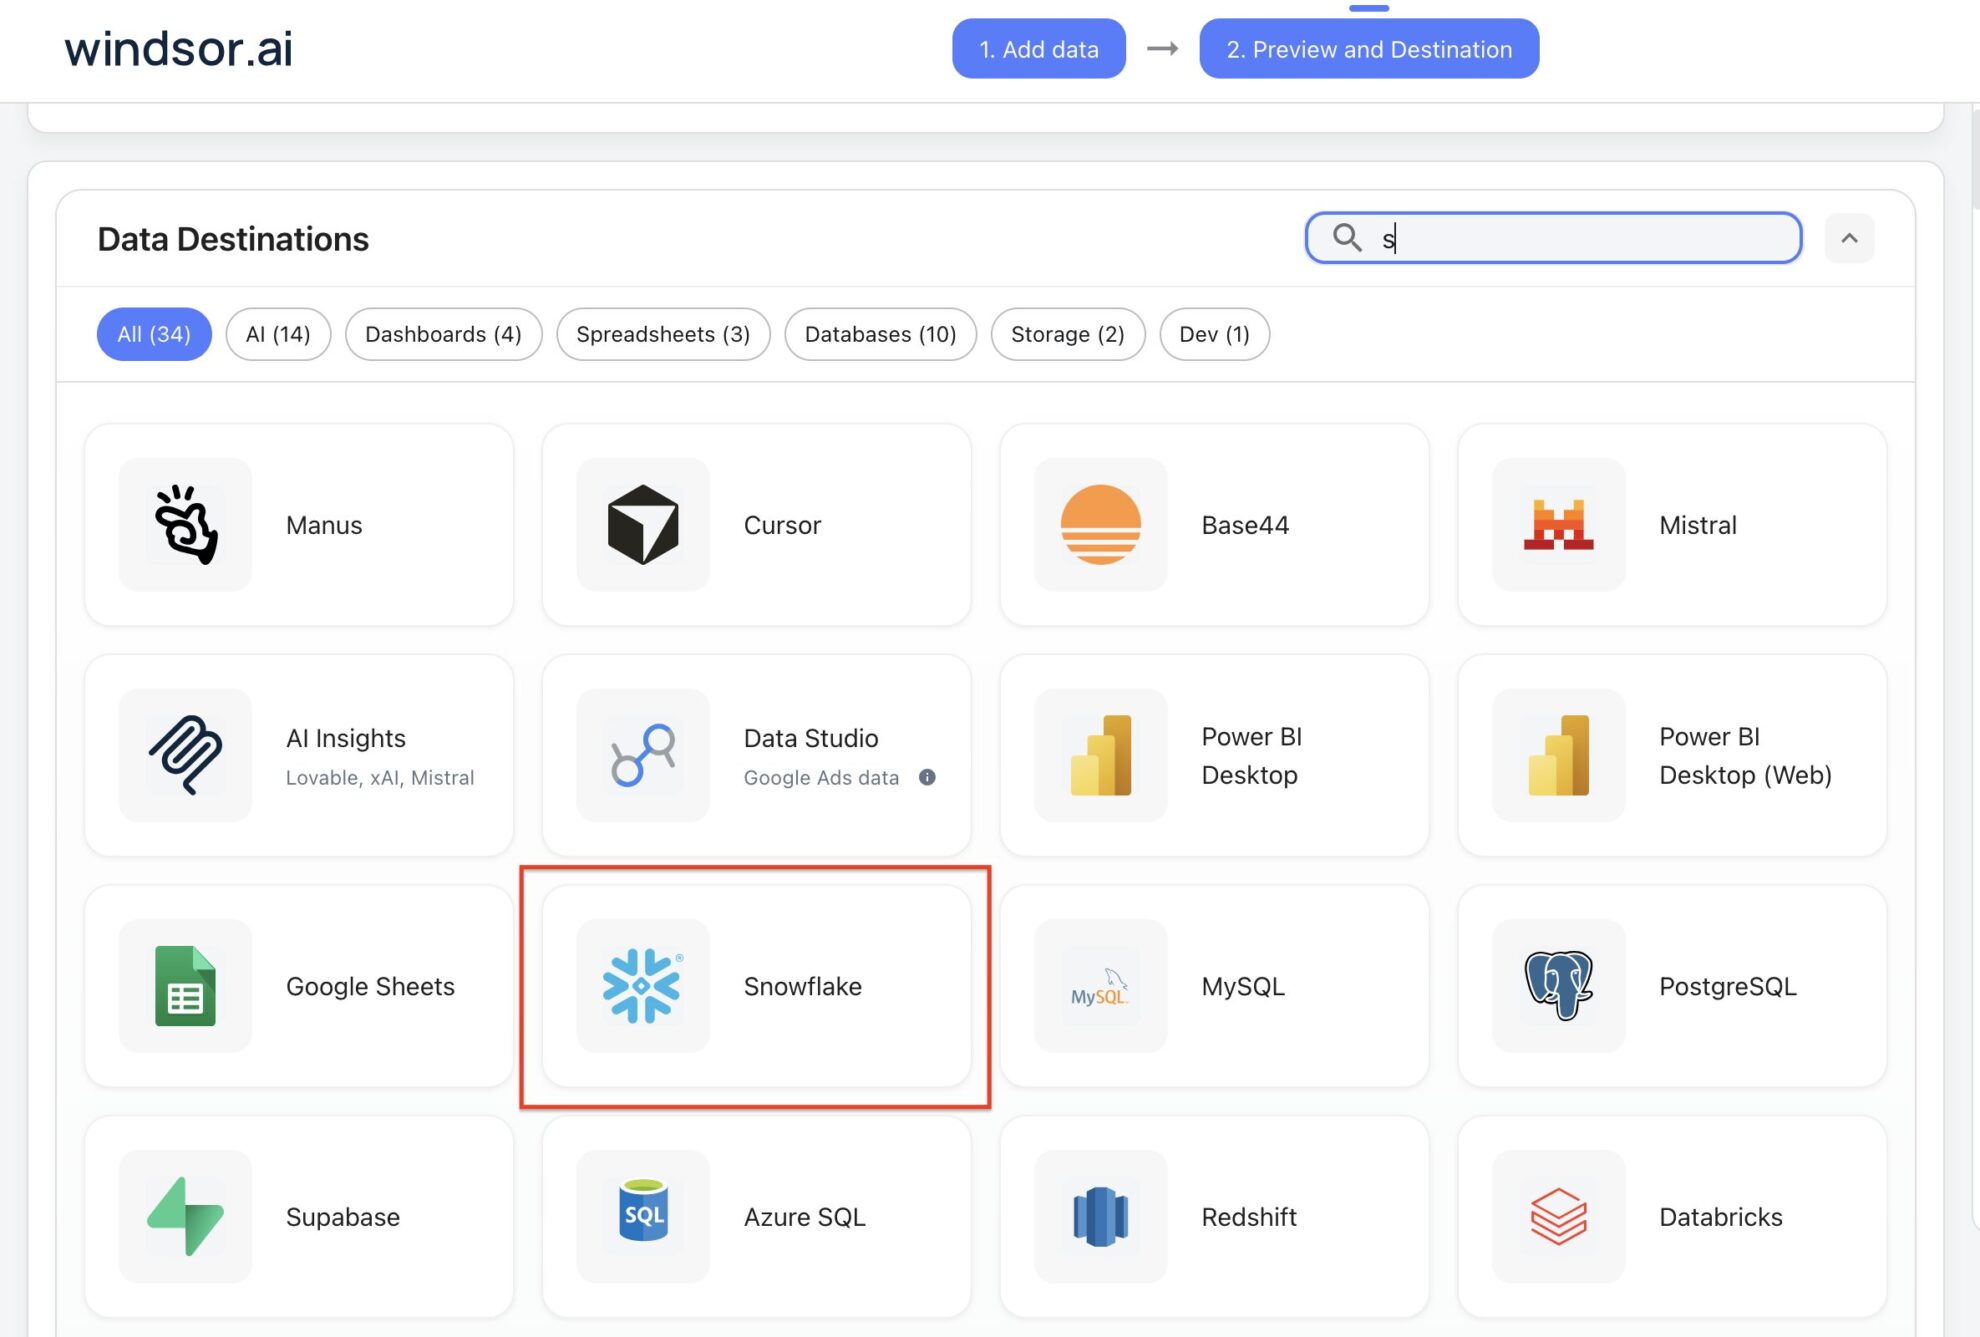Image resolution: width=1980 pixels, height=1337 pixels.
Task: Click the PostgreSQL elephant icon
Action: point(1559,986)
